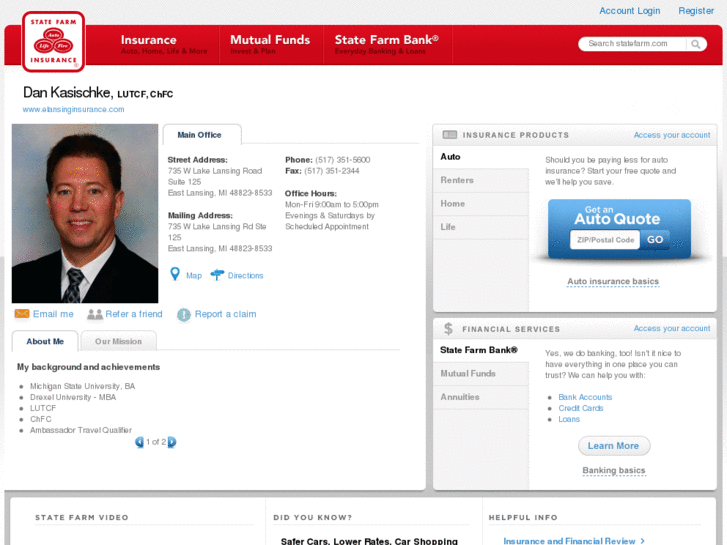
Task: Click the email envelope icon
Action: pyautogui.click(x=22, y=314)
